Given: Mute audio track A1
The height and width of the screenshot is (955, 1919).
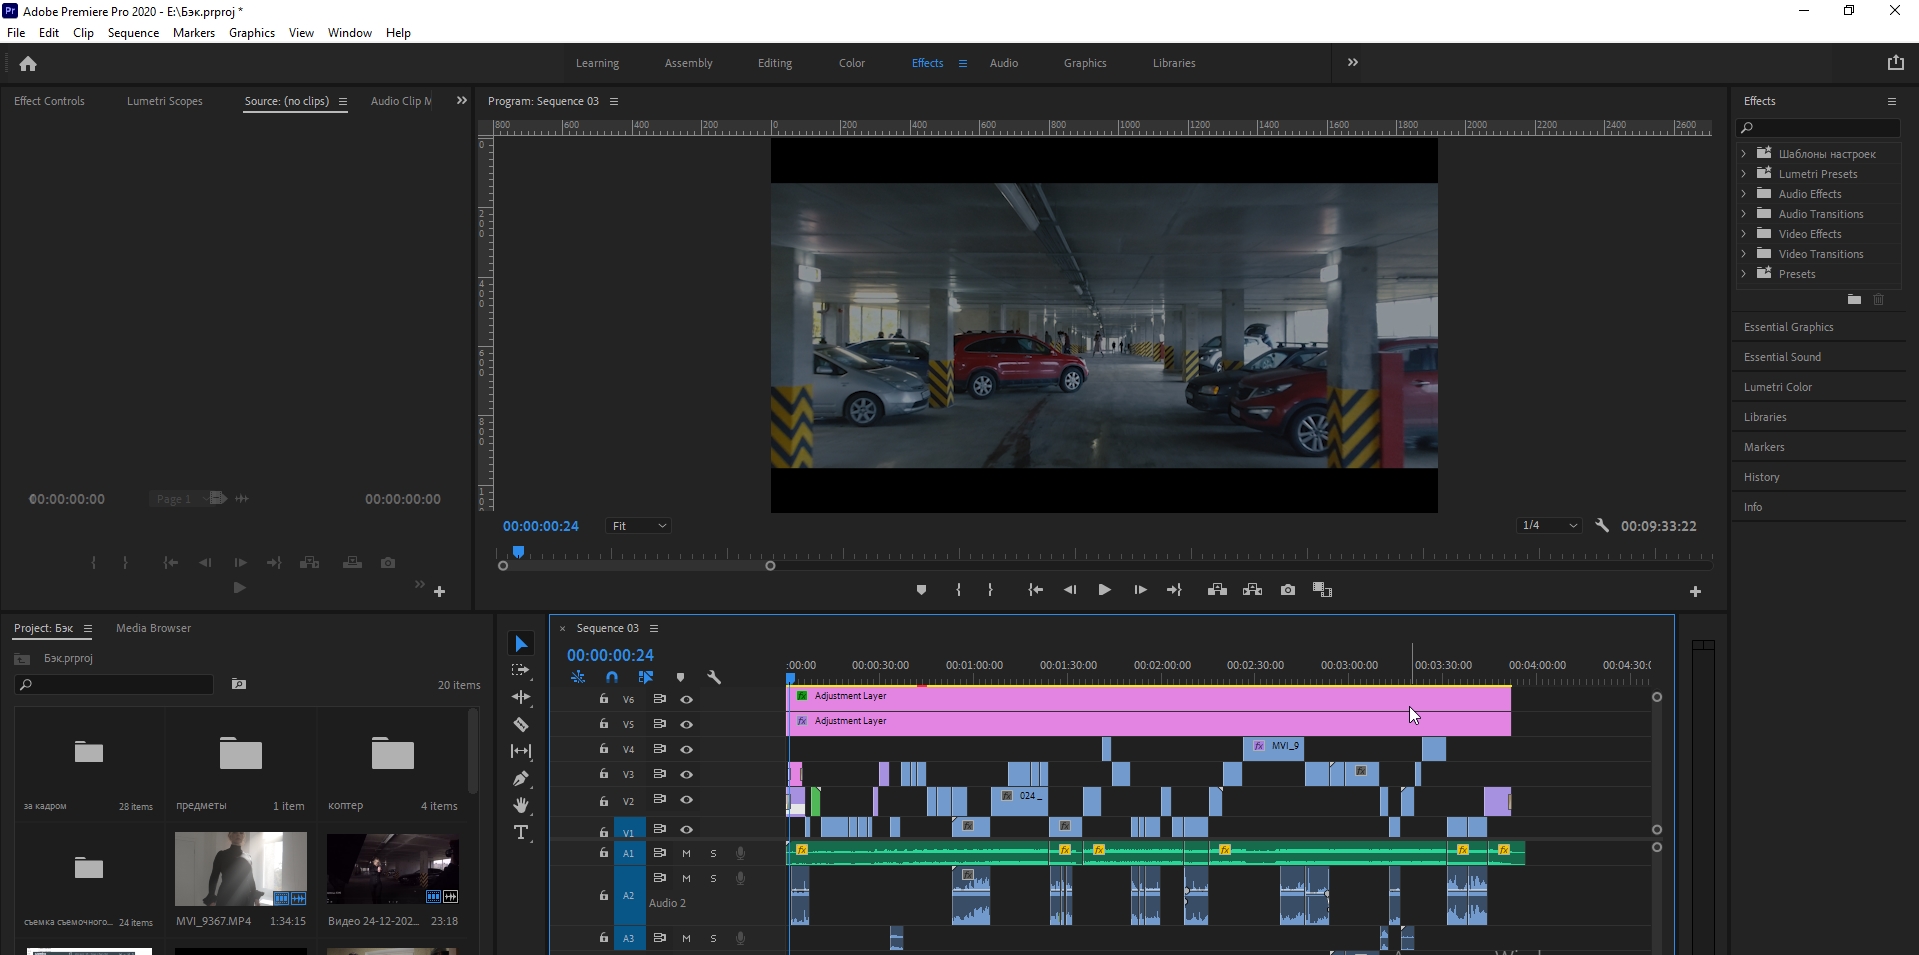Looking at the screenshot, I should click(686, 853).
